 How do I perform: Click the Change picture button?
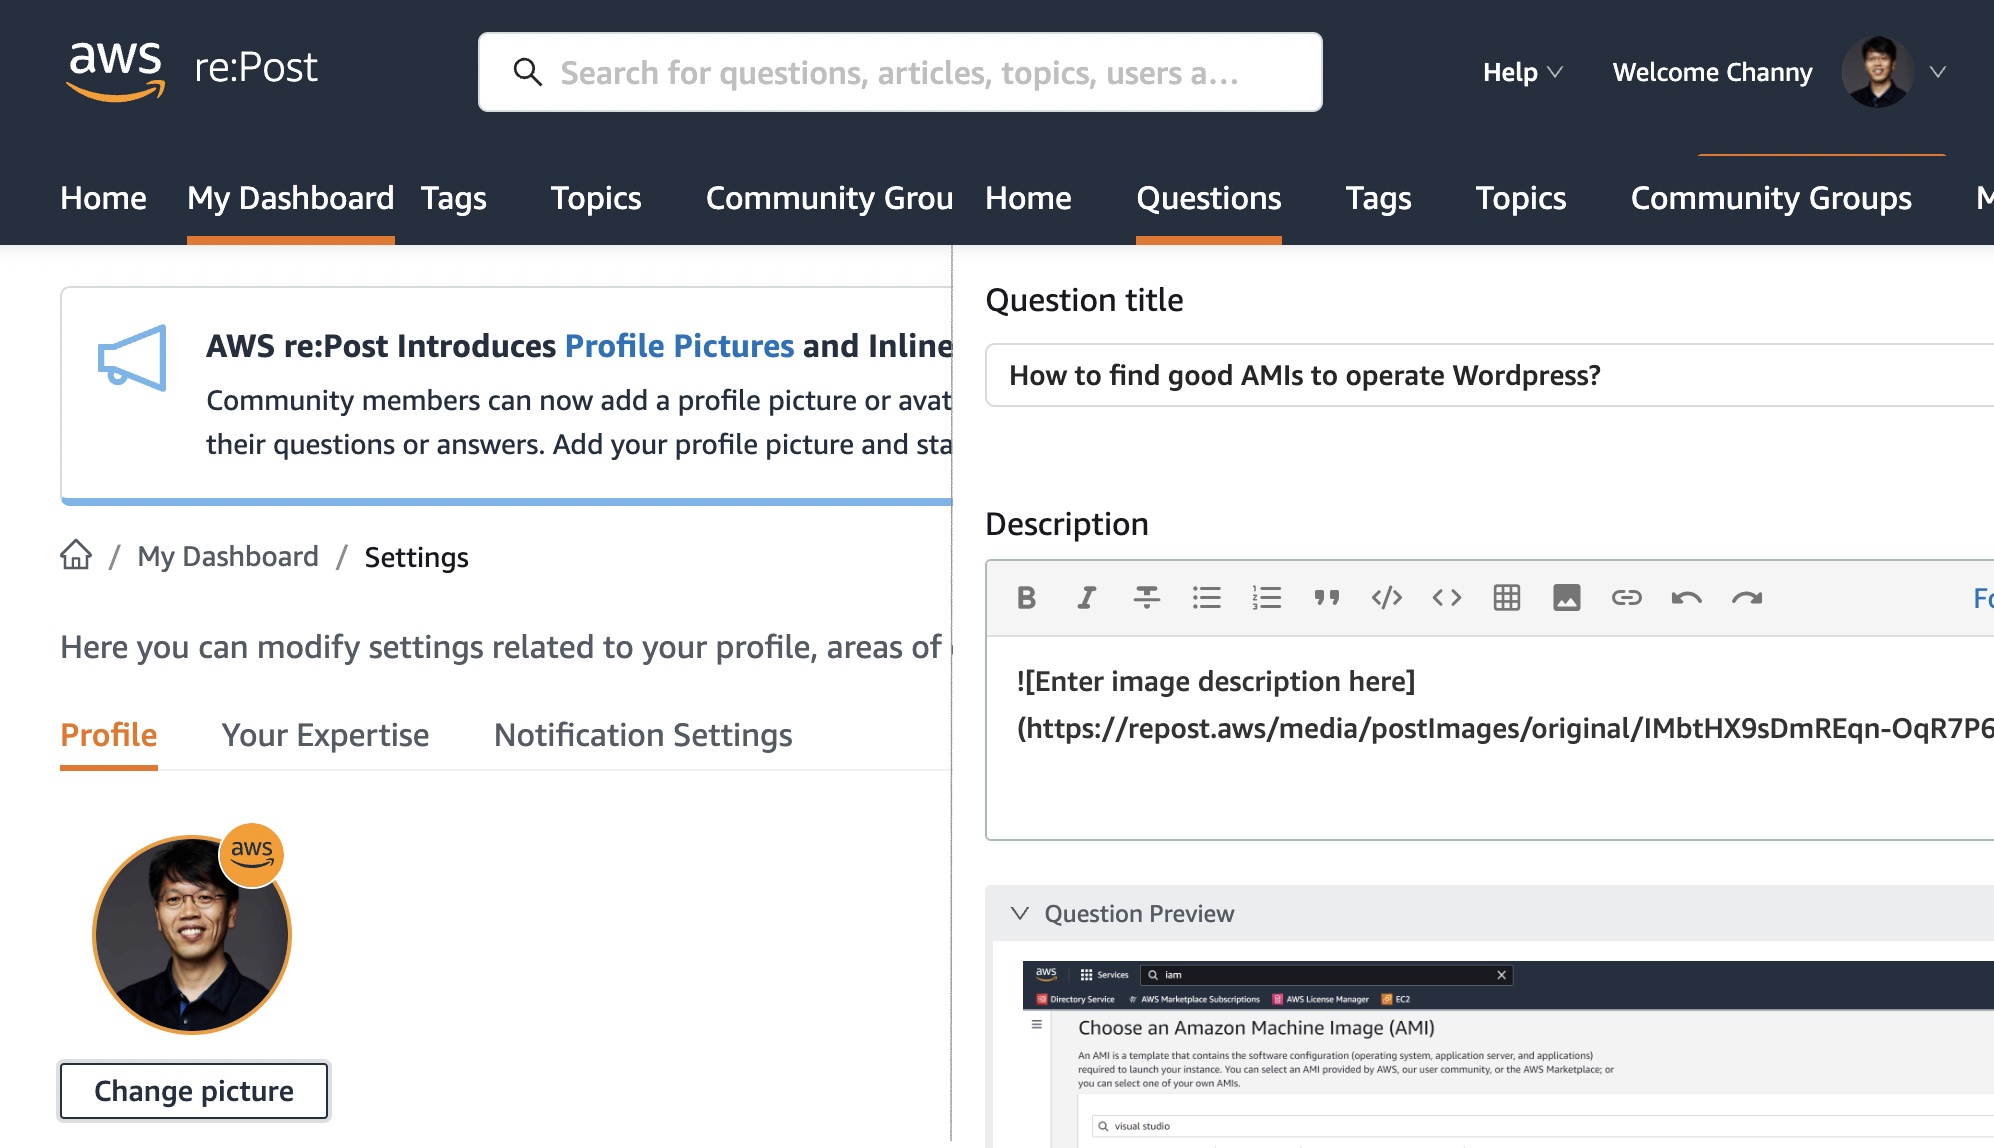(193, 1089)
